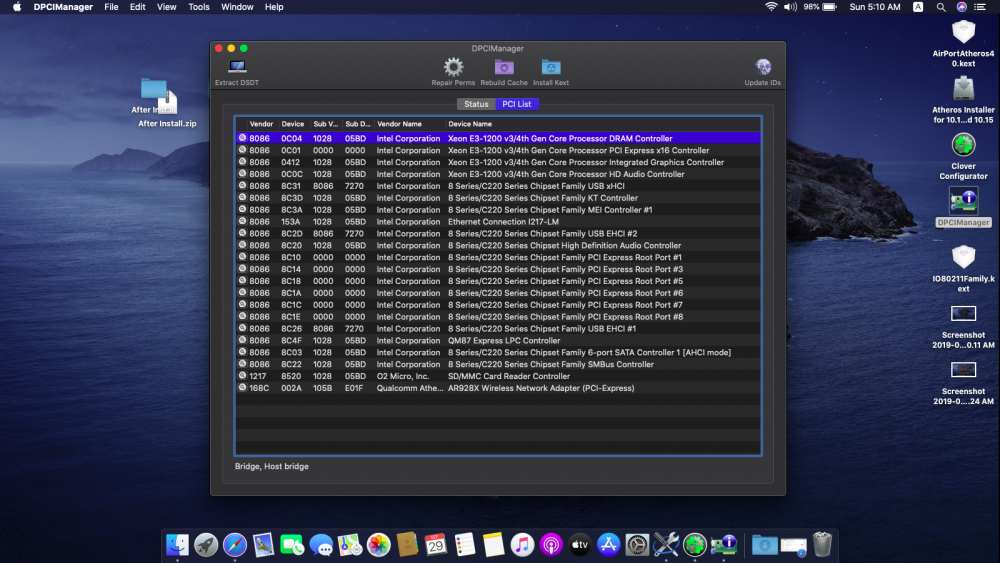Select the High Definition Audio Controller row
The width and height of the screenshot is (1000, 563).
(x=498, y=245)
